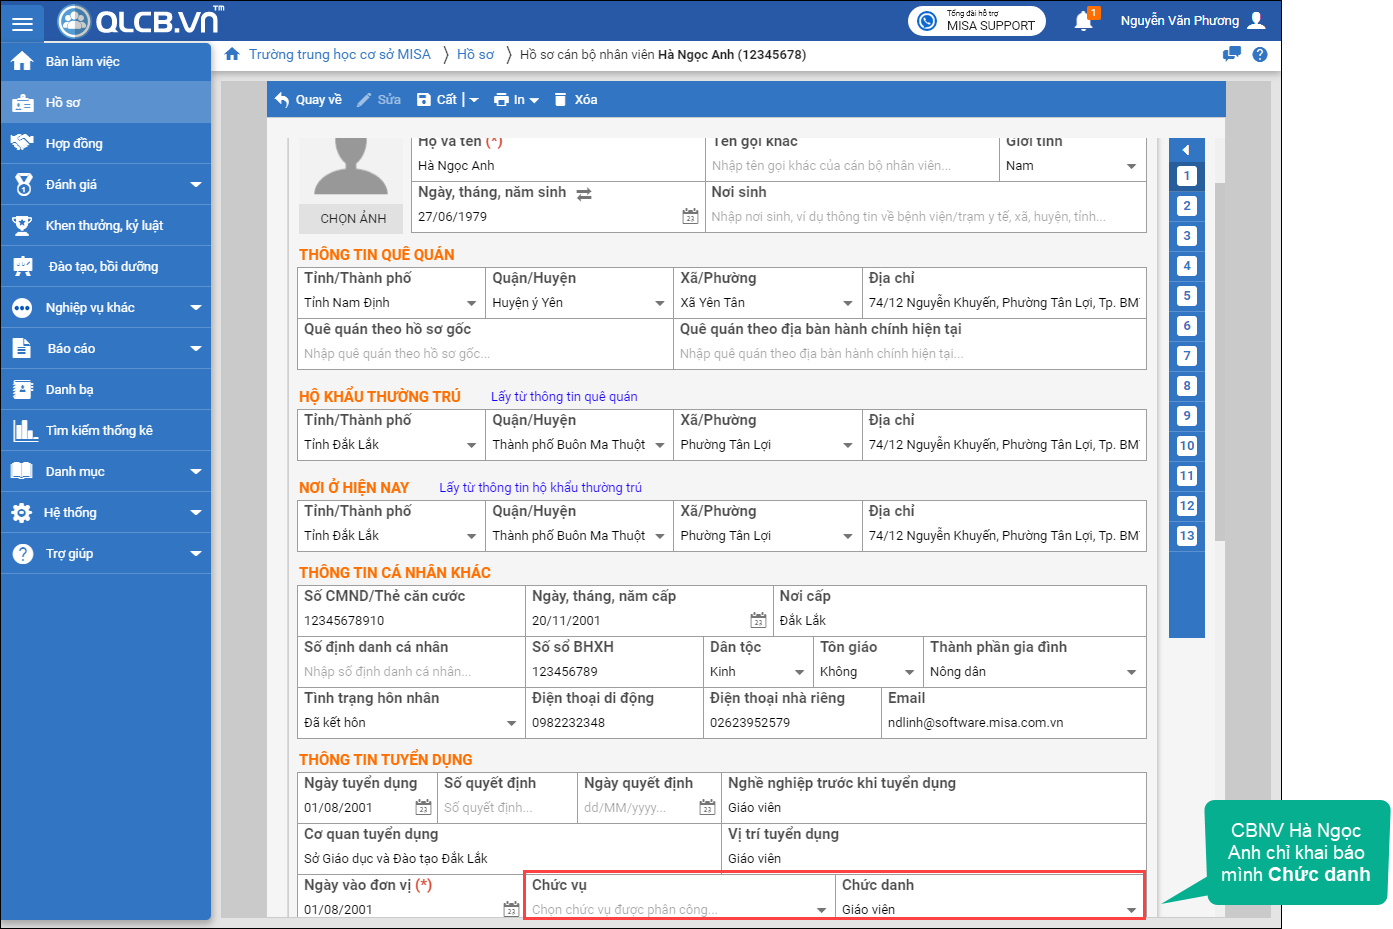Screen dimensions: 1393x929
Task: Open the Giới tính dropdown
Action: [1131, 166]
